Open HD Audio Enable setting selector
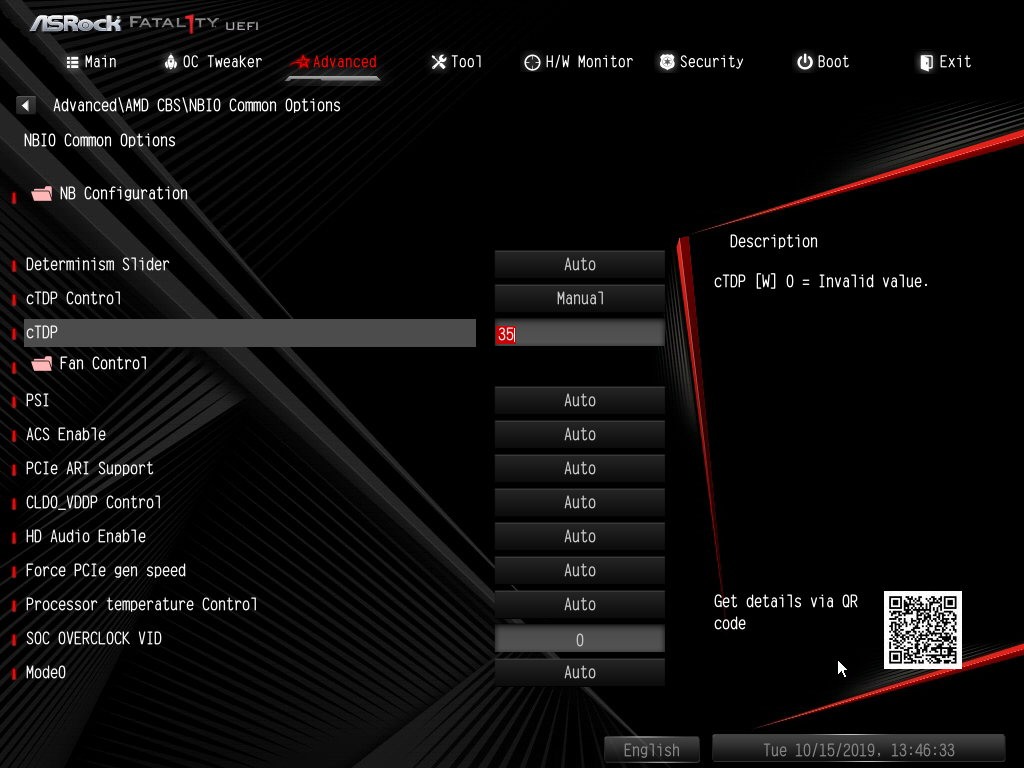Viewport: 1024px width, 768px height. 579,537
